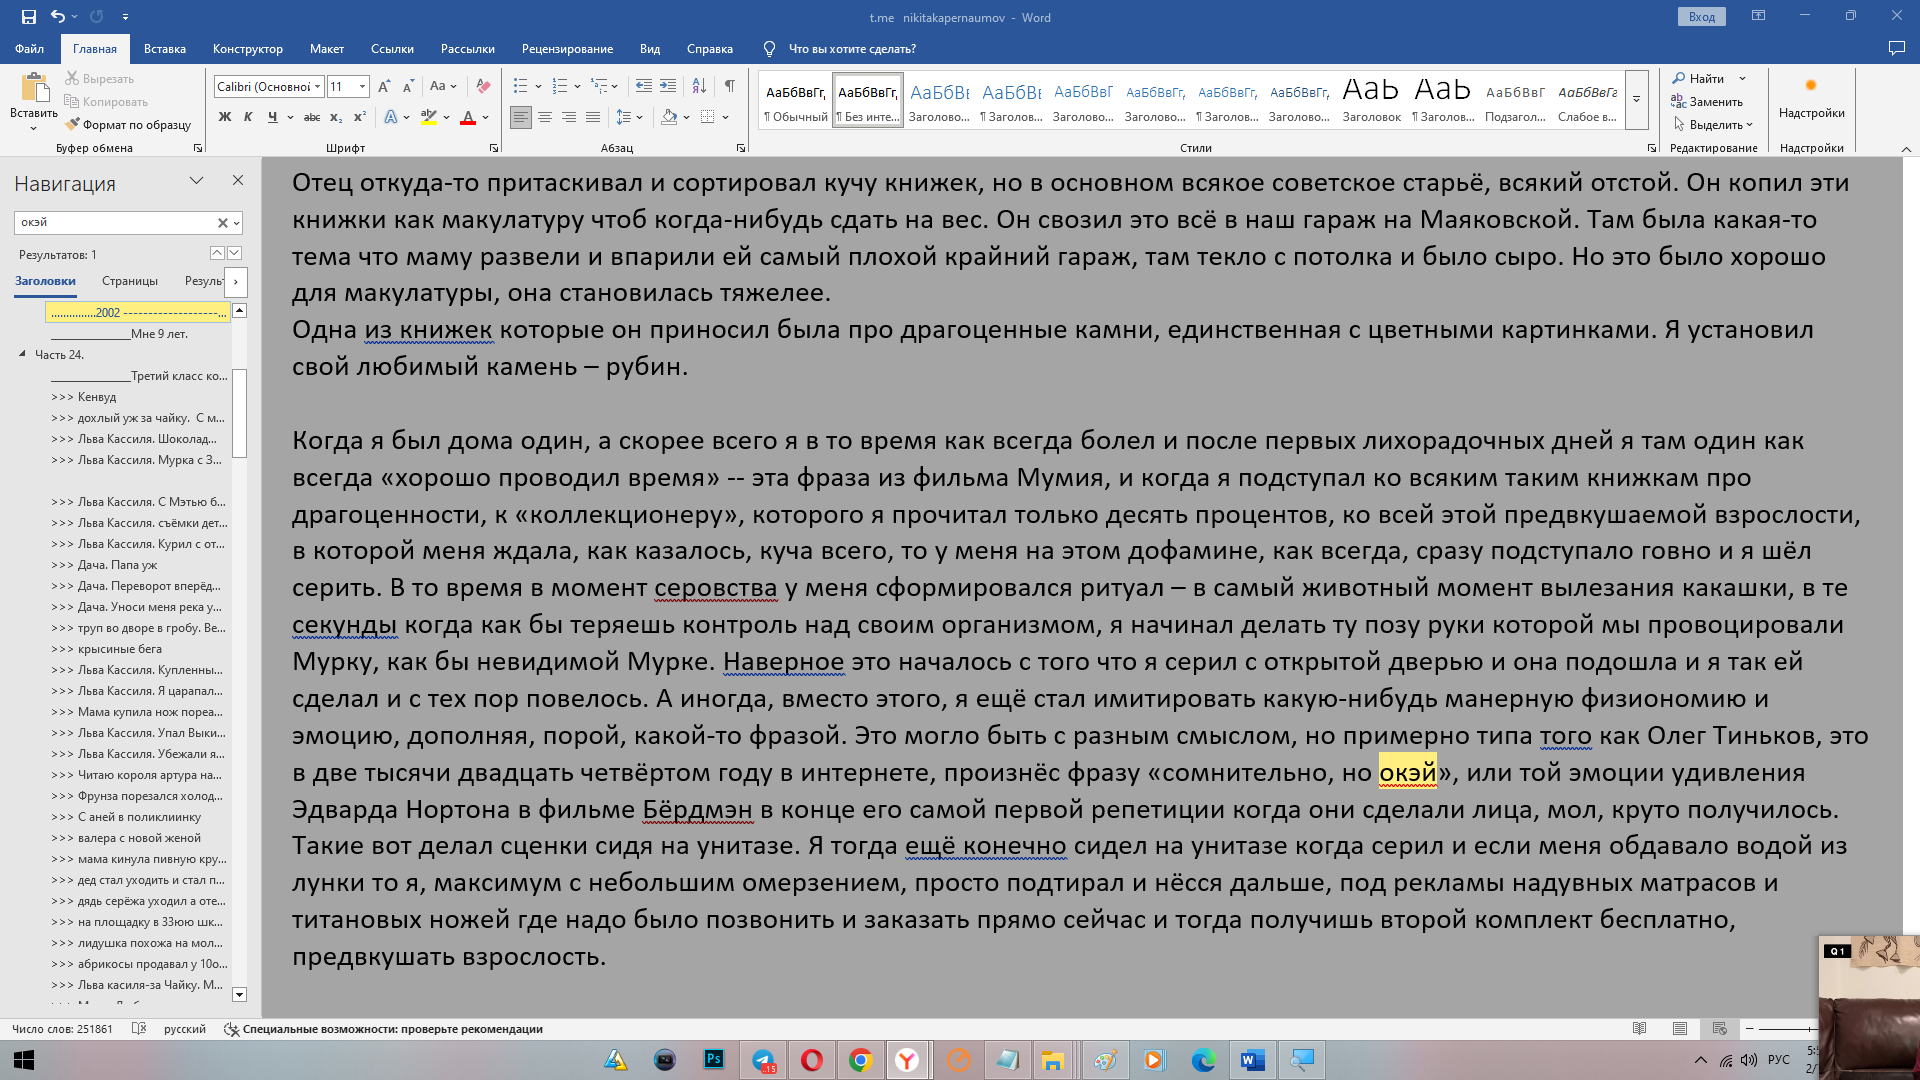
Task: Launch Google Chrome from the taskbar
Action: point(860,1060)
